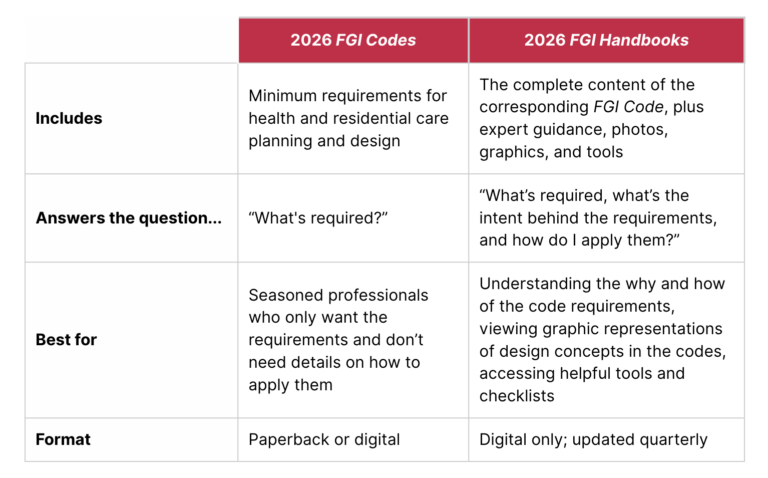Click the Seasoned professionals cell
Screen dimensions: 768x478
[353, 340]
